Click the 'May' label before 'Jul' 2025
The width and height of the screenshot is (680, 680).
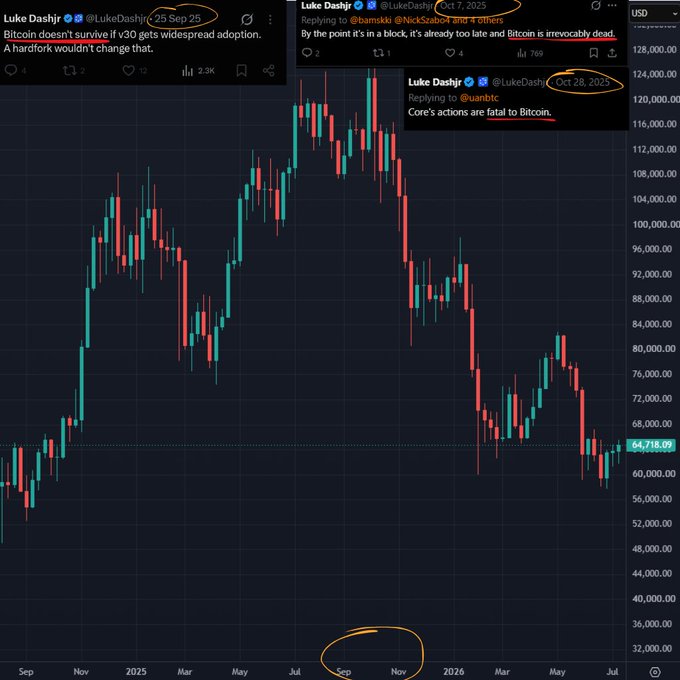click(239, 671)
